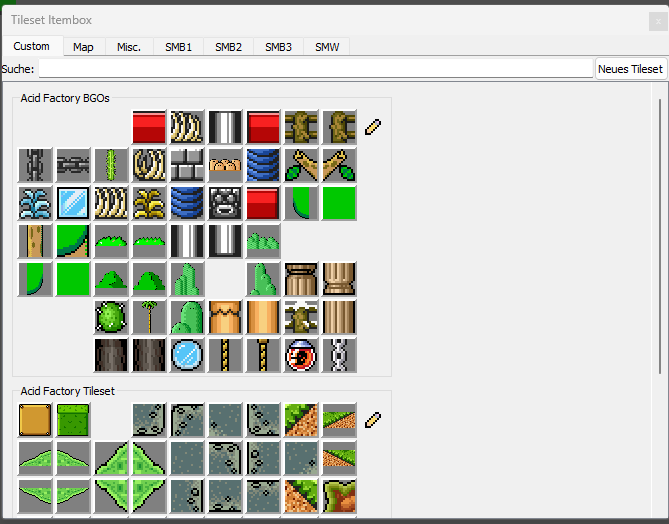Screen dimensions: 669x524
Task: Switch to the SMB2 tab
Action: [228, 47]
